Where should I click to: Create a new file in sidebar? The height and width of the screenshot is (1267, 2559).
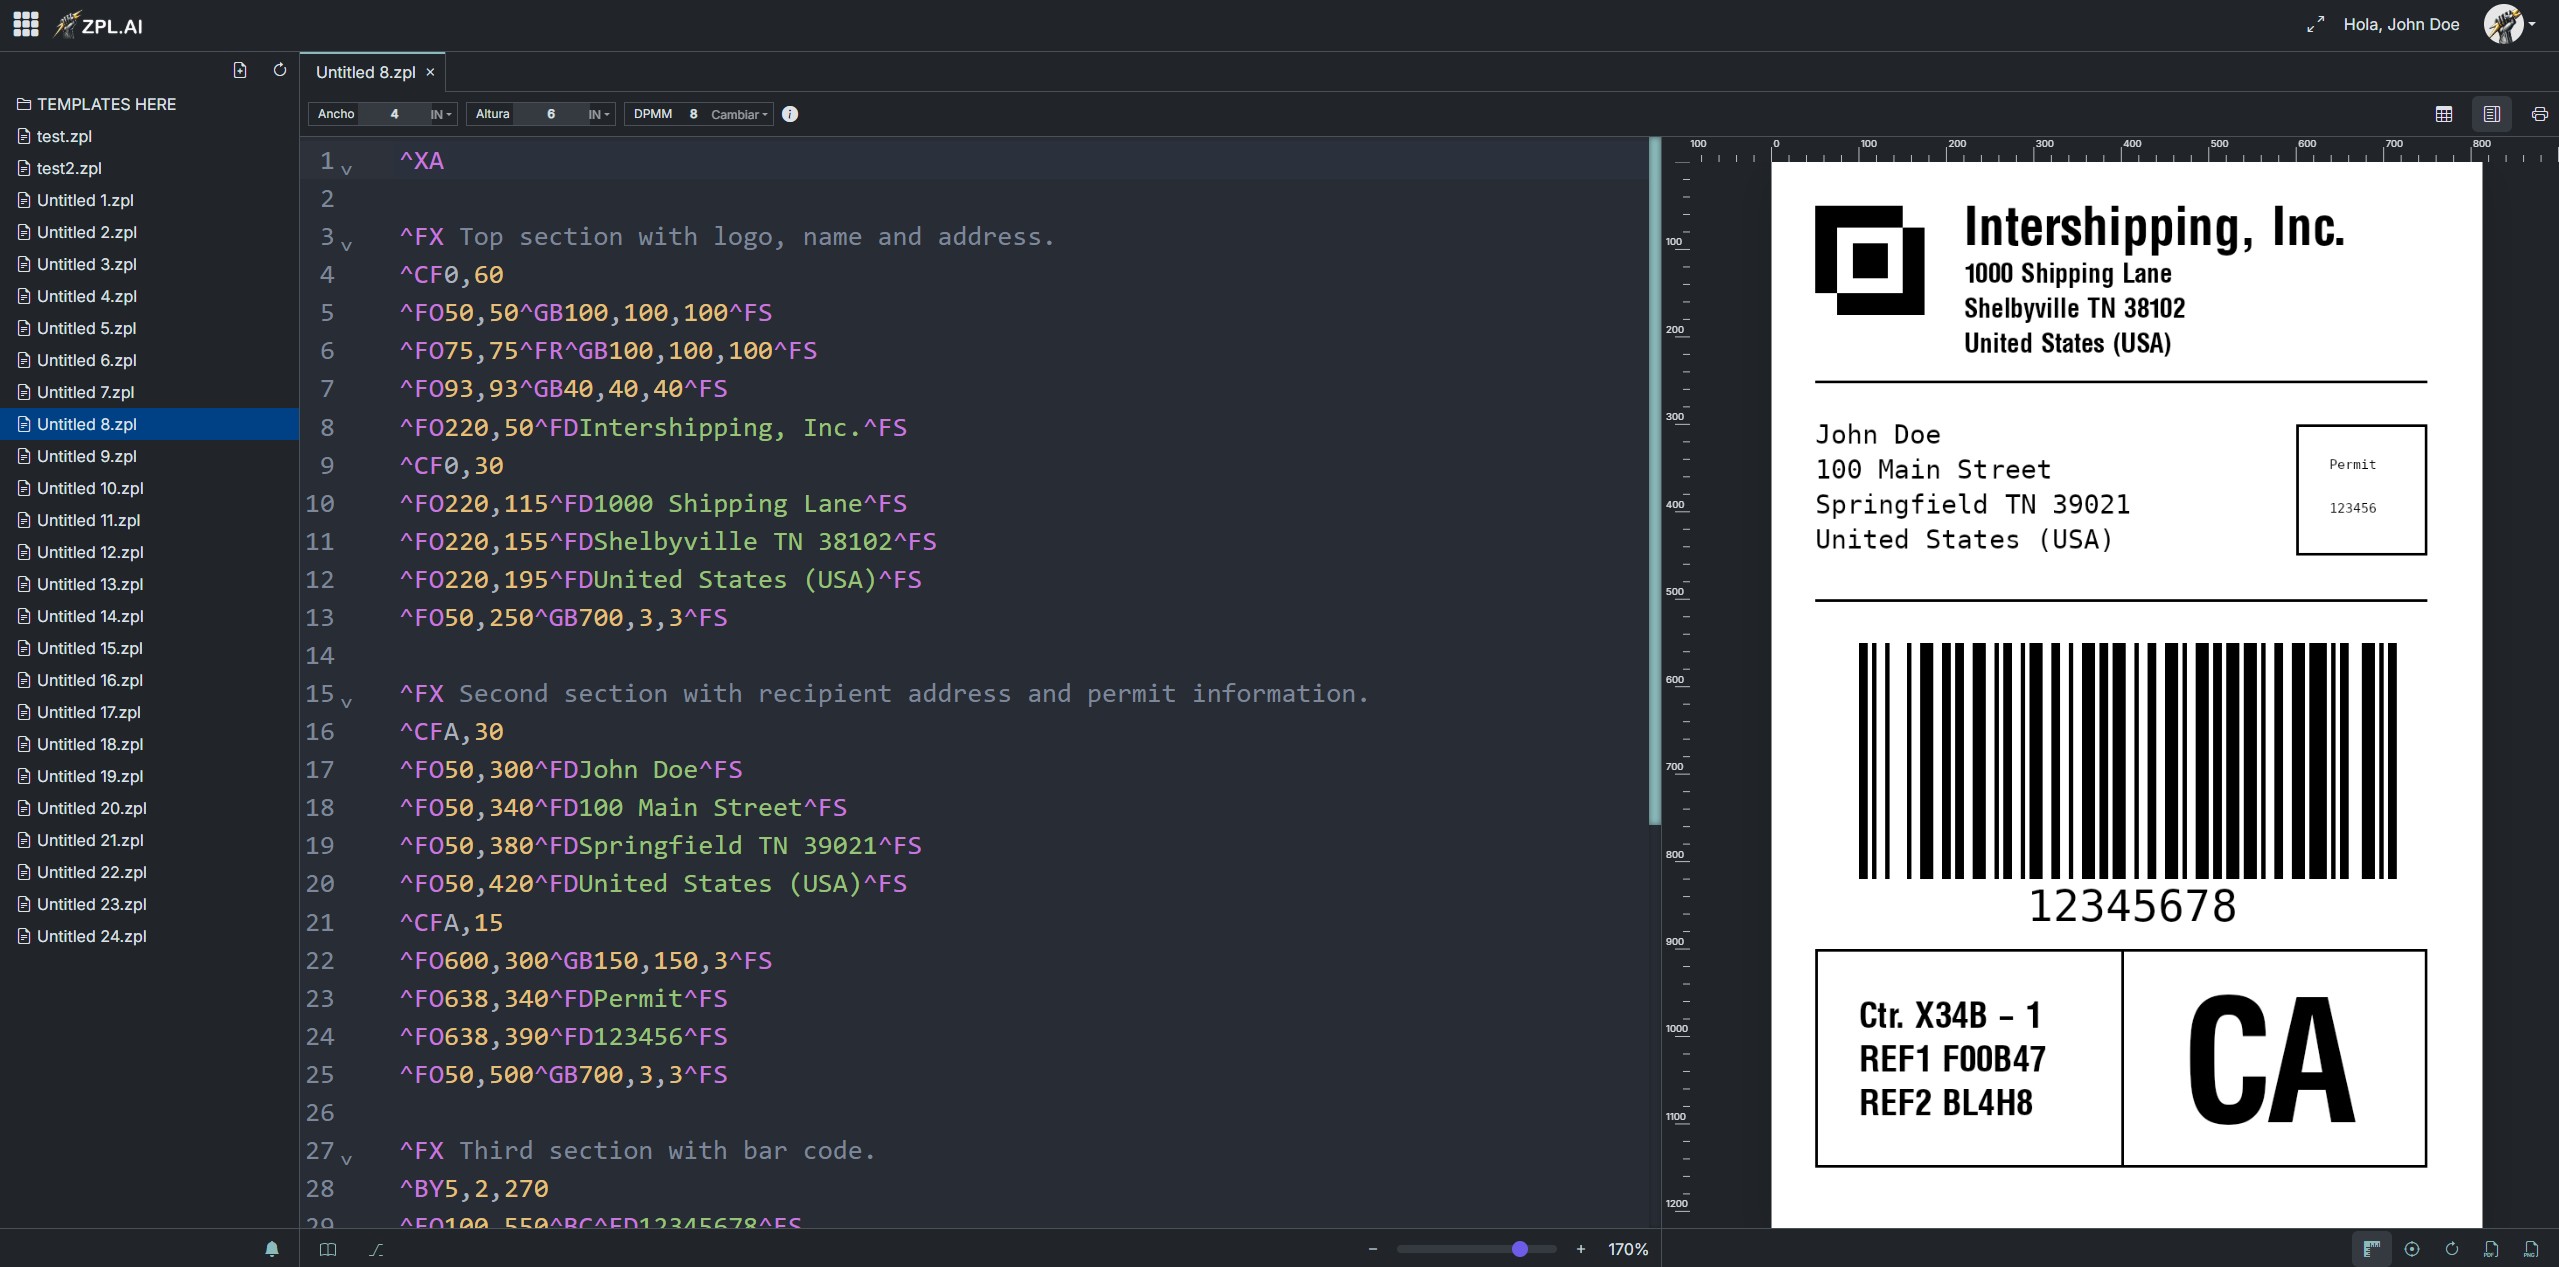tap(240, 70)
